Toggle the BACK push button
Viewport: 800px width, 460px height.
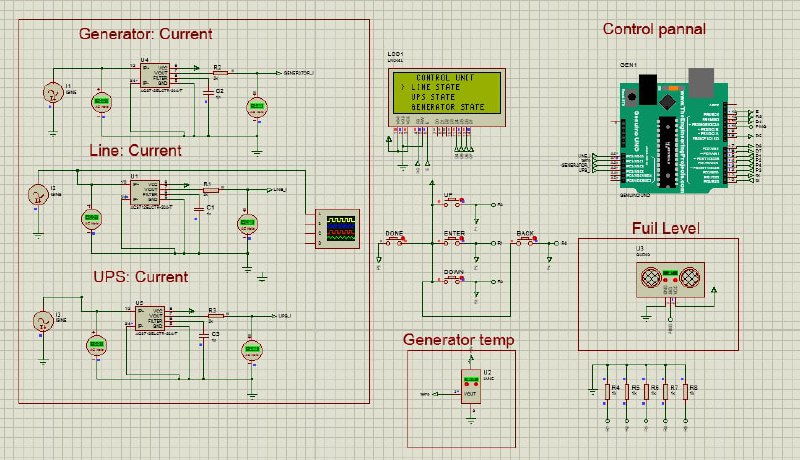526,241
